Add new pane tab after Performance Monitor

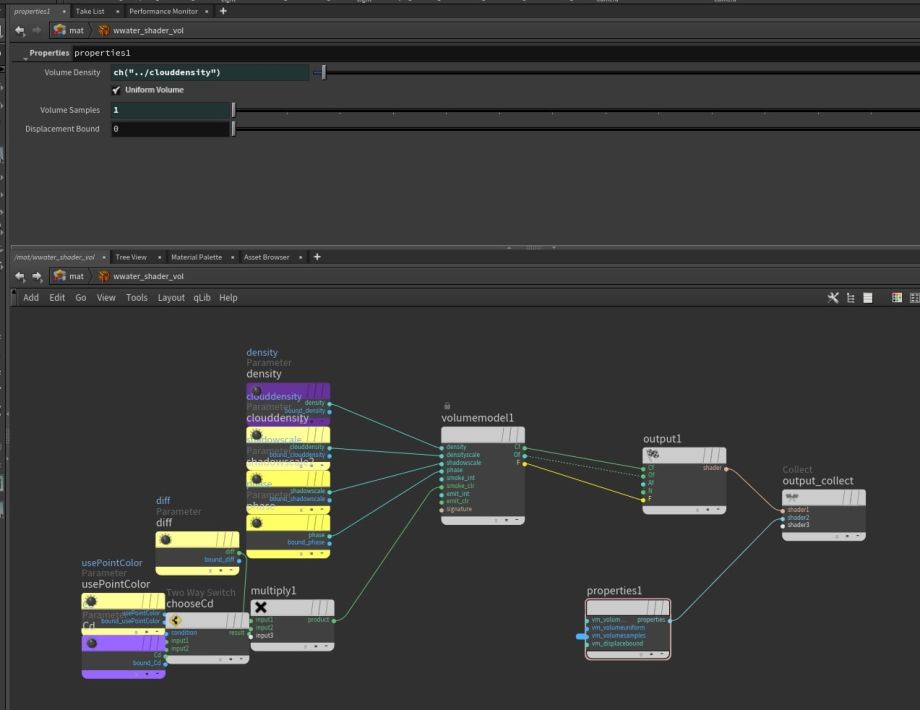[223, 11]
